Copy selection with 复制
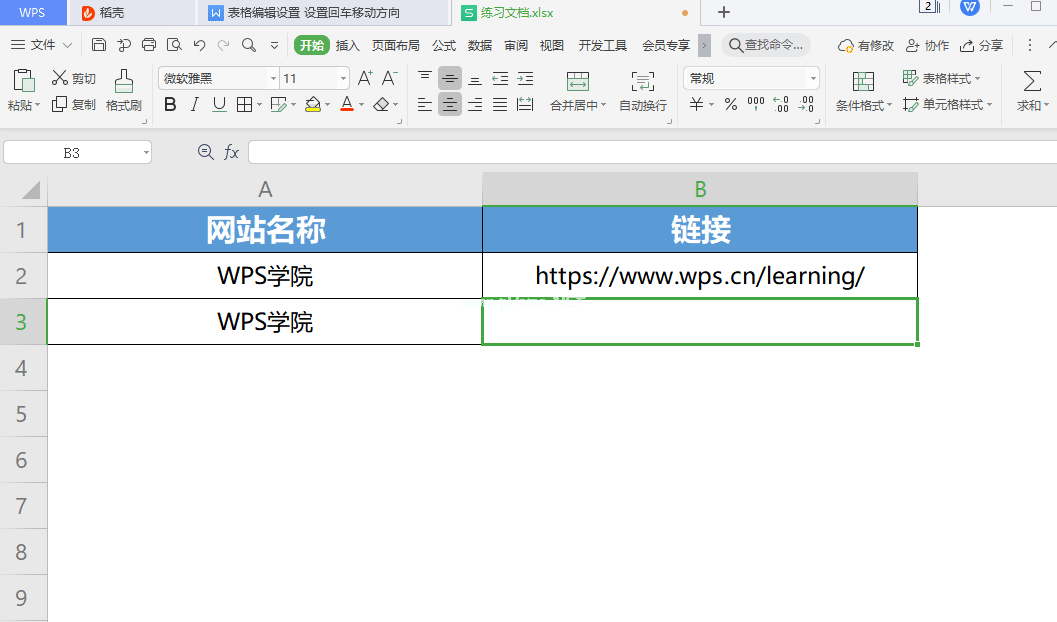Image resolution: width=1057 pixels, height=622 pixels. click(x=73, y=104)
